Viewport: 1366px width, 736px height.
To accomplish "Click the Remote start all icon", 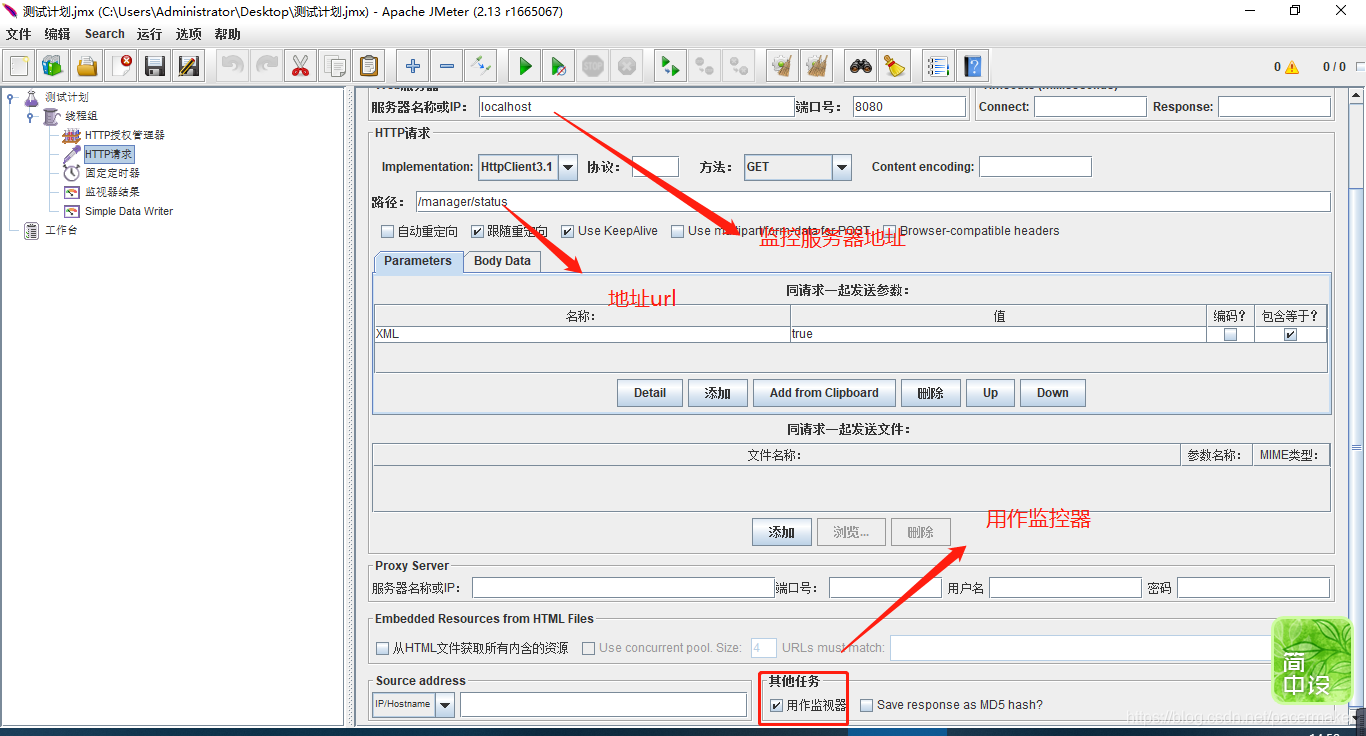I will coord(670,67).
